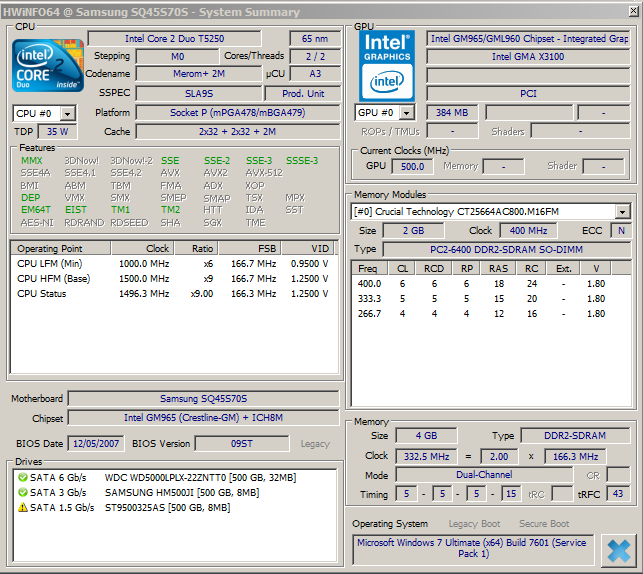The image size is (643, 574).
Task: Click the SLA9S SSPEC field
Action: click(199, 93)
